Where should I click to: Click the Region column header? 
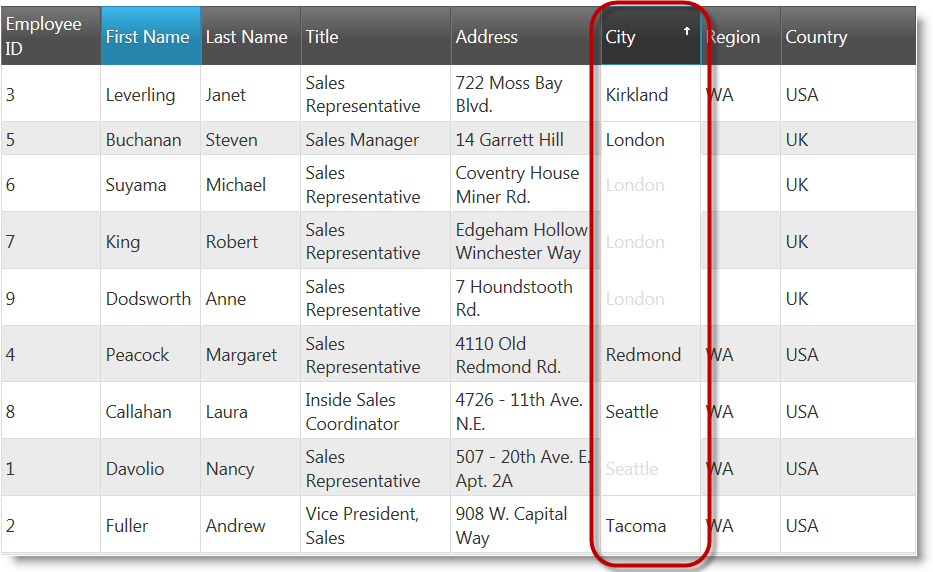(x=736, y=37)
